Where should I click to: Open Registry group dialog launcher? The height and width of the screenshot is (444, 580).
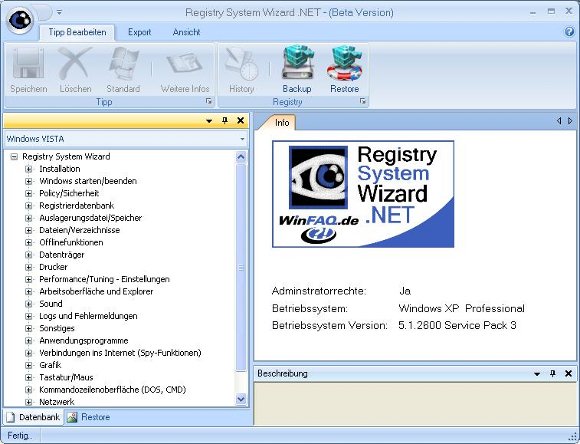click(x=363, y=101)
